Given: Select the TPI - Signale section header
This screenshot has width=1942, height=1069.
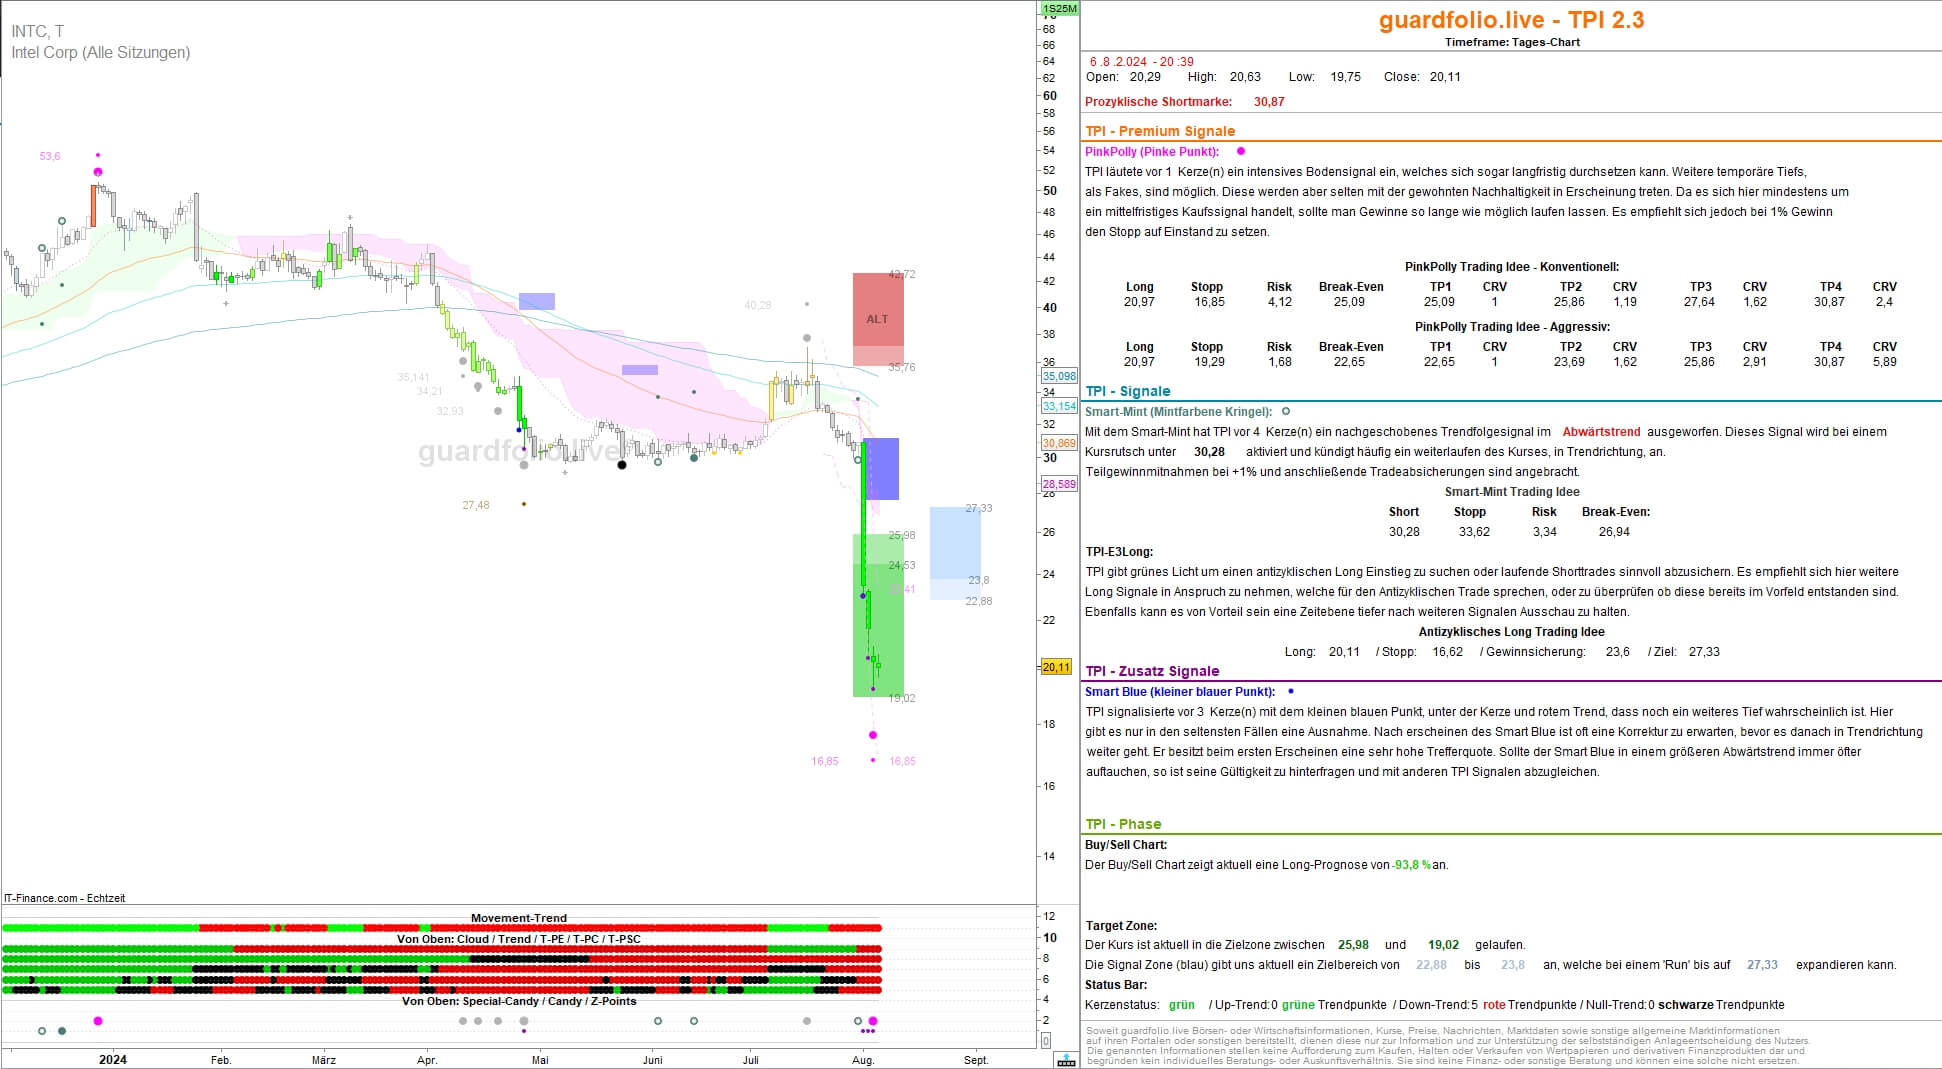Looking at the screenshot, I should [x=1128, y=391].
